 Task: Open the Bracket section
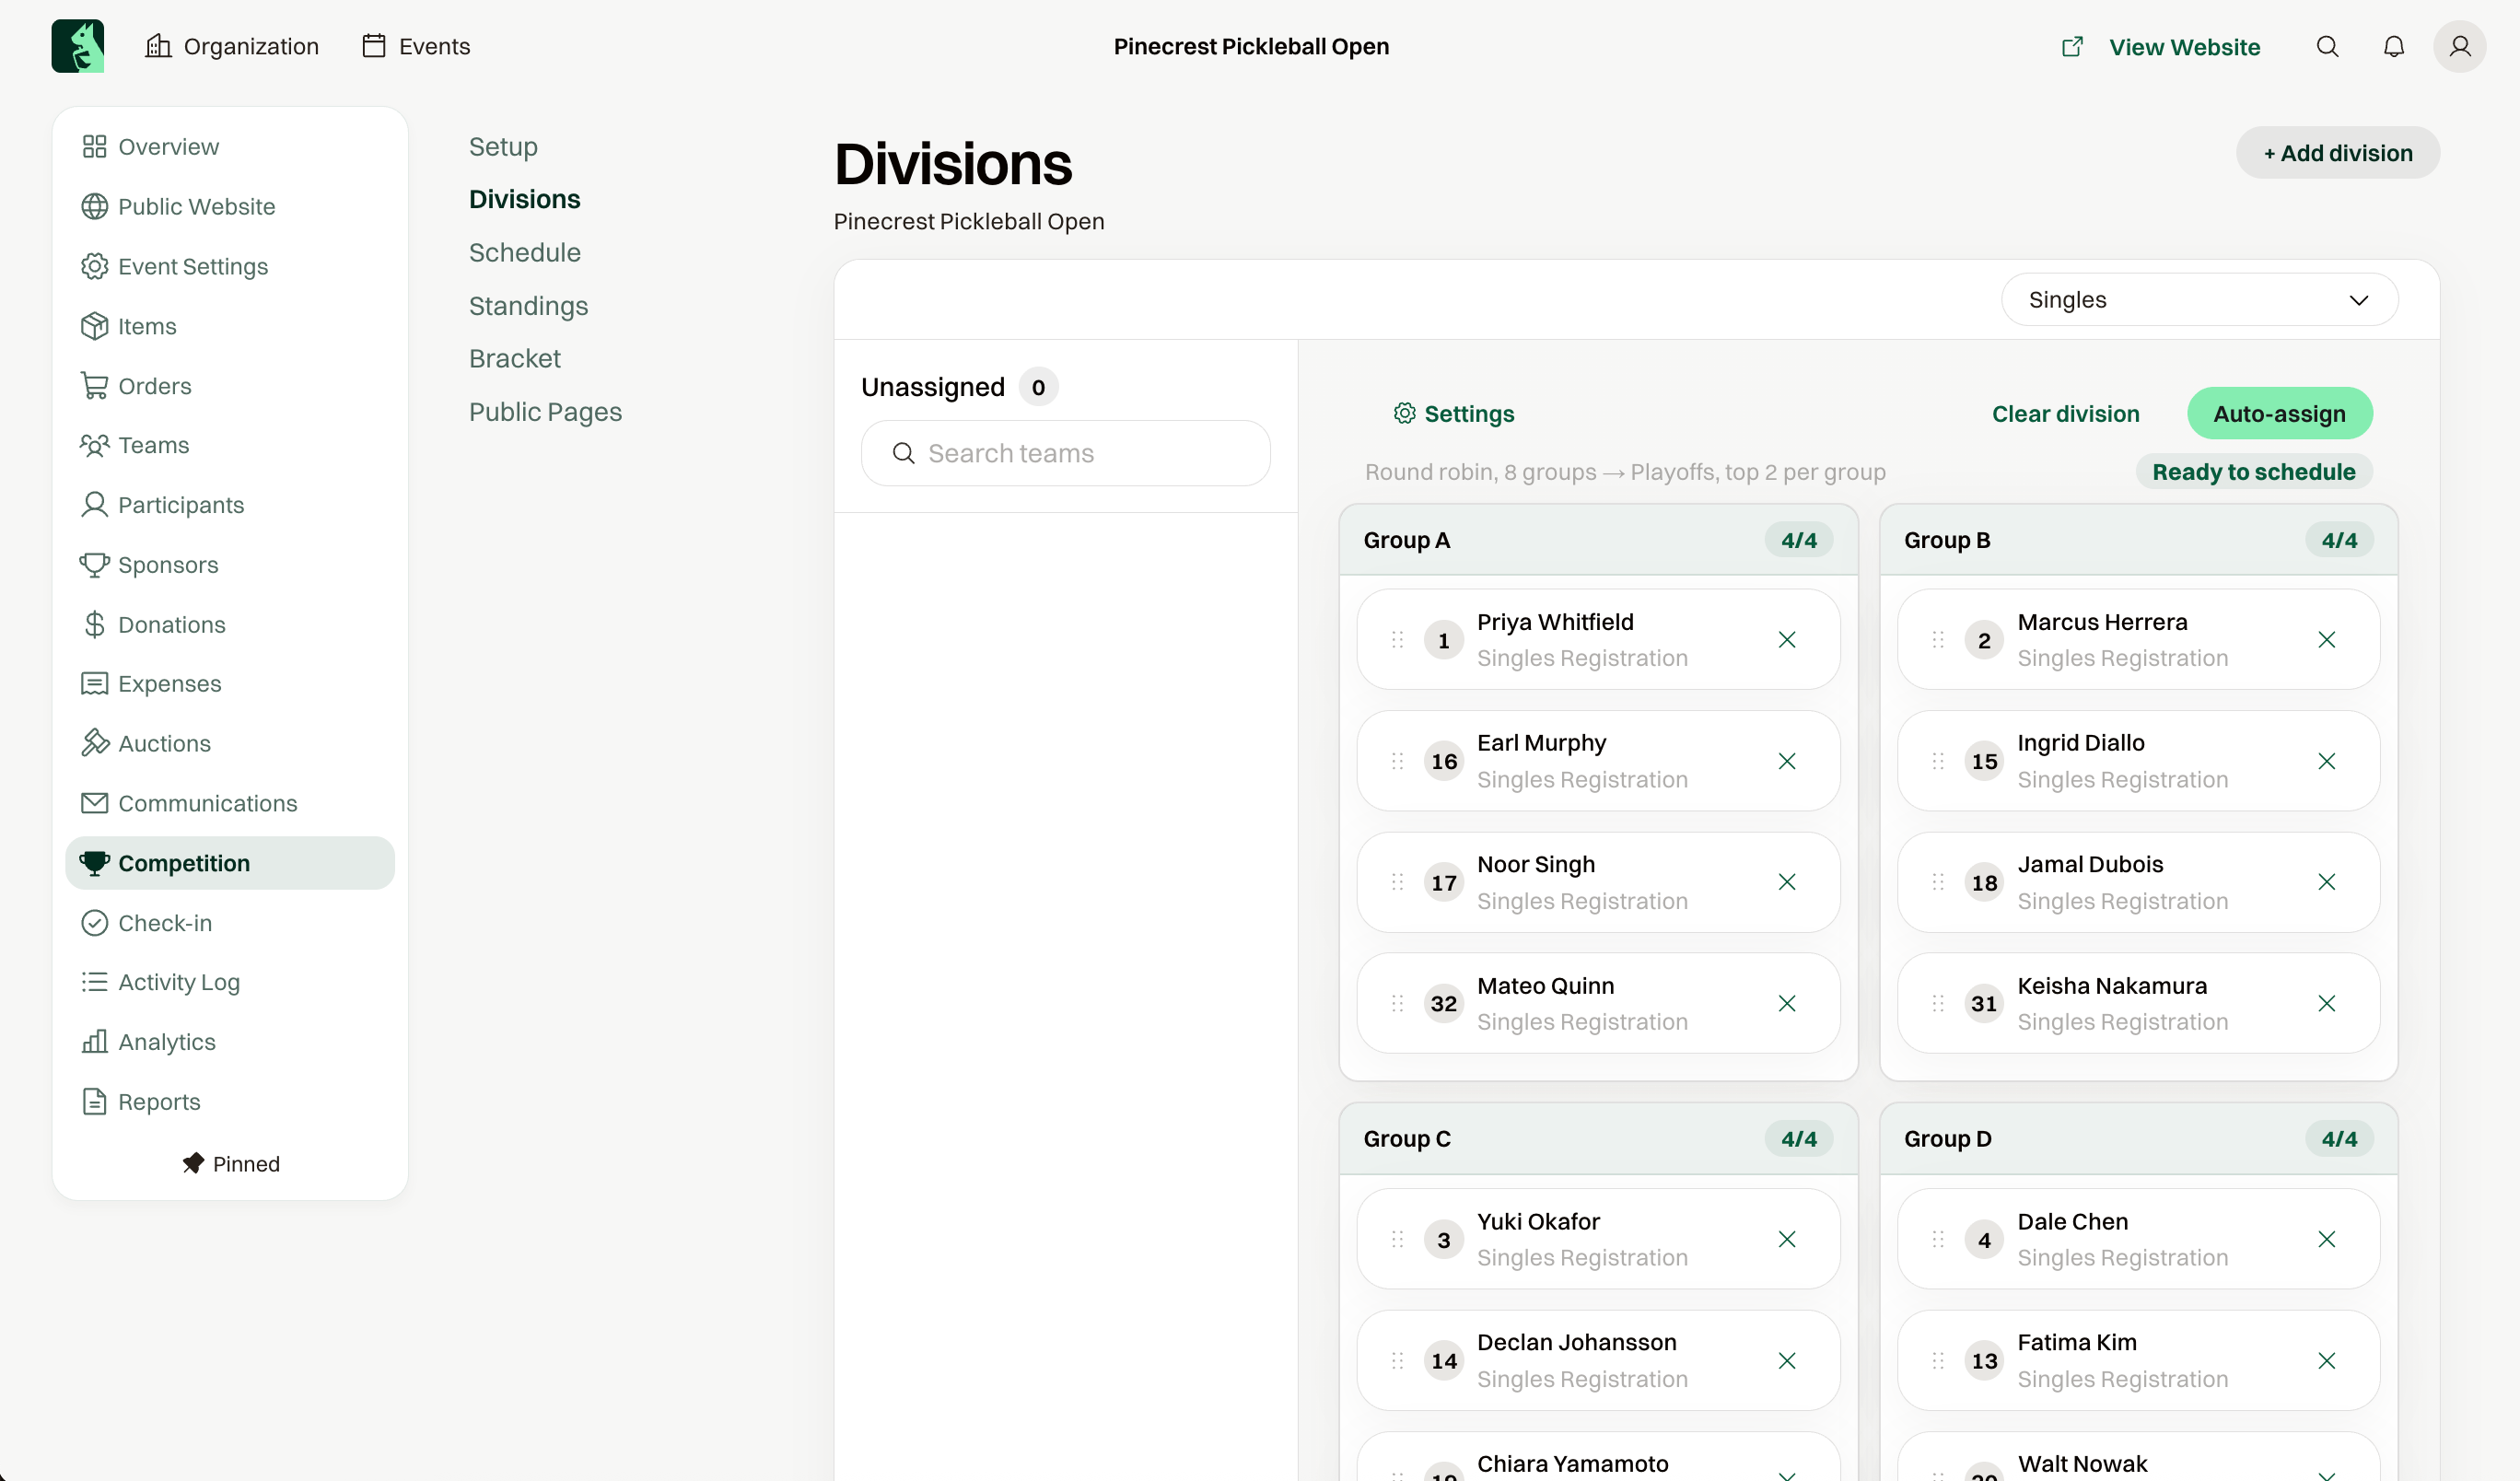point(515,359)
